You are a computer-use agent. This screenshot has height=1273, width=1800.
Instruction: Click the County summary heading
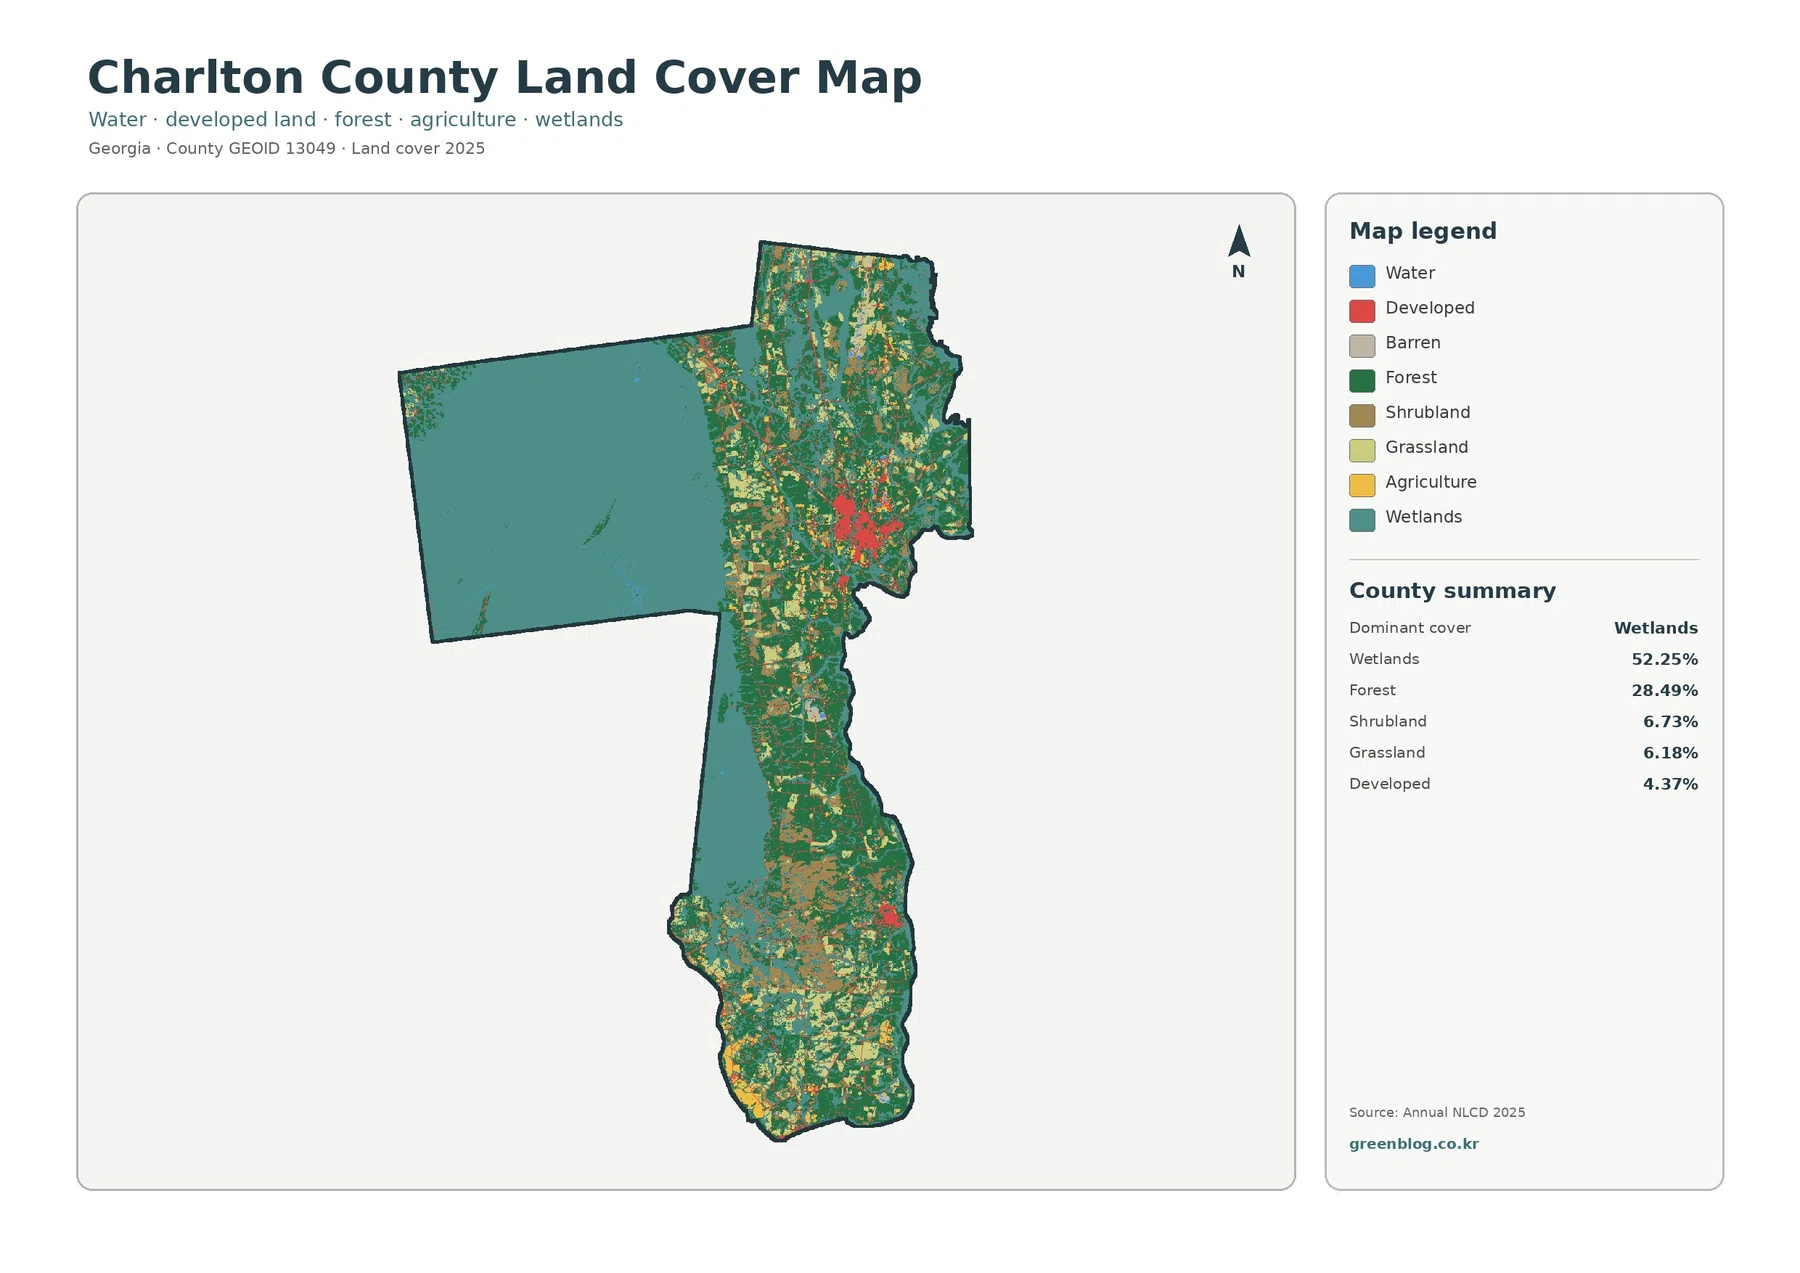coord(1452,591)
